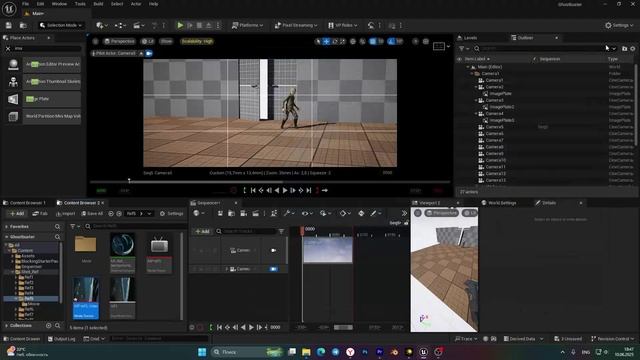The image size is (640, 360).
Task: Collapse the Main (Editor) world node
Action: tap(468, 67)
